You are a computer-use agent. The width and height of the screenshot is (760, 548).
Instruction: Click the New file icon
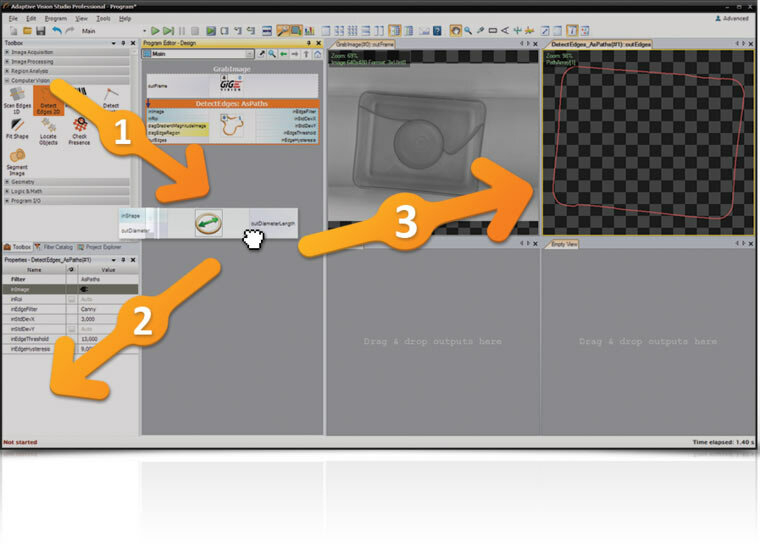tap(14, 31)
